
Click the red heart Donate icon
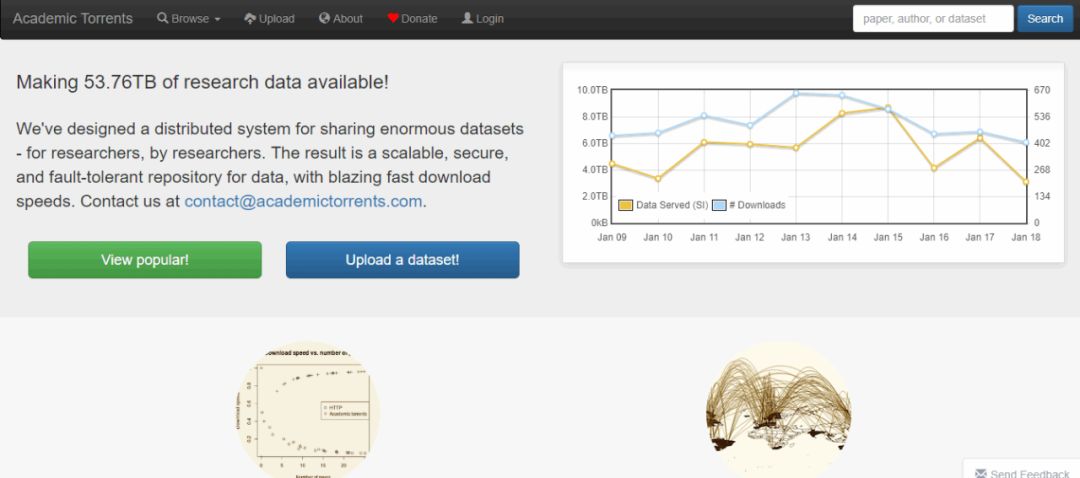pos(393,19)
